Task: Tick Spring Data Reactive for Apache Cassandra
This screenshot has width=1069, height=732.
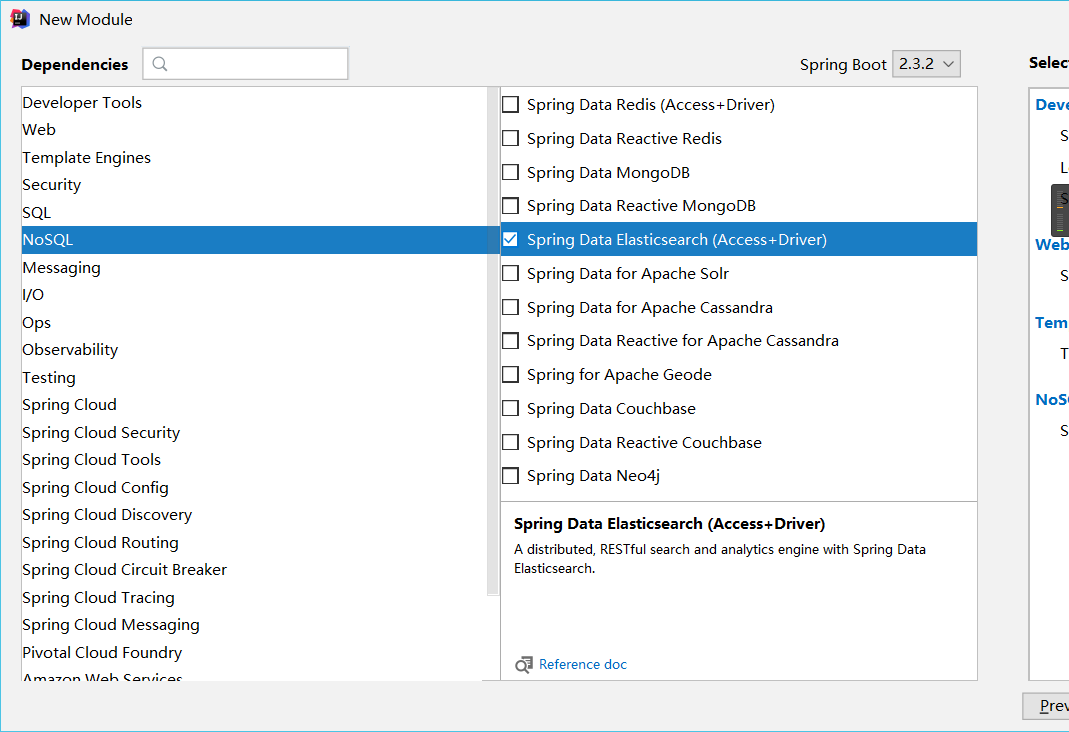Action: click(x=510, y=341)
